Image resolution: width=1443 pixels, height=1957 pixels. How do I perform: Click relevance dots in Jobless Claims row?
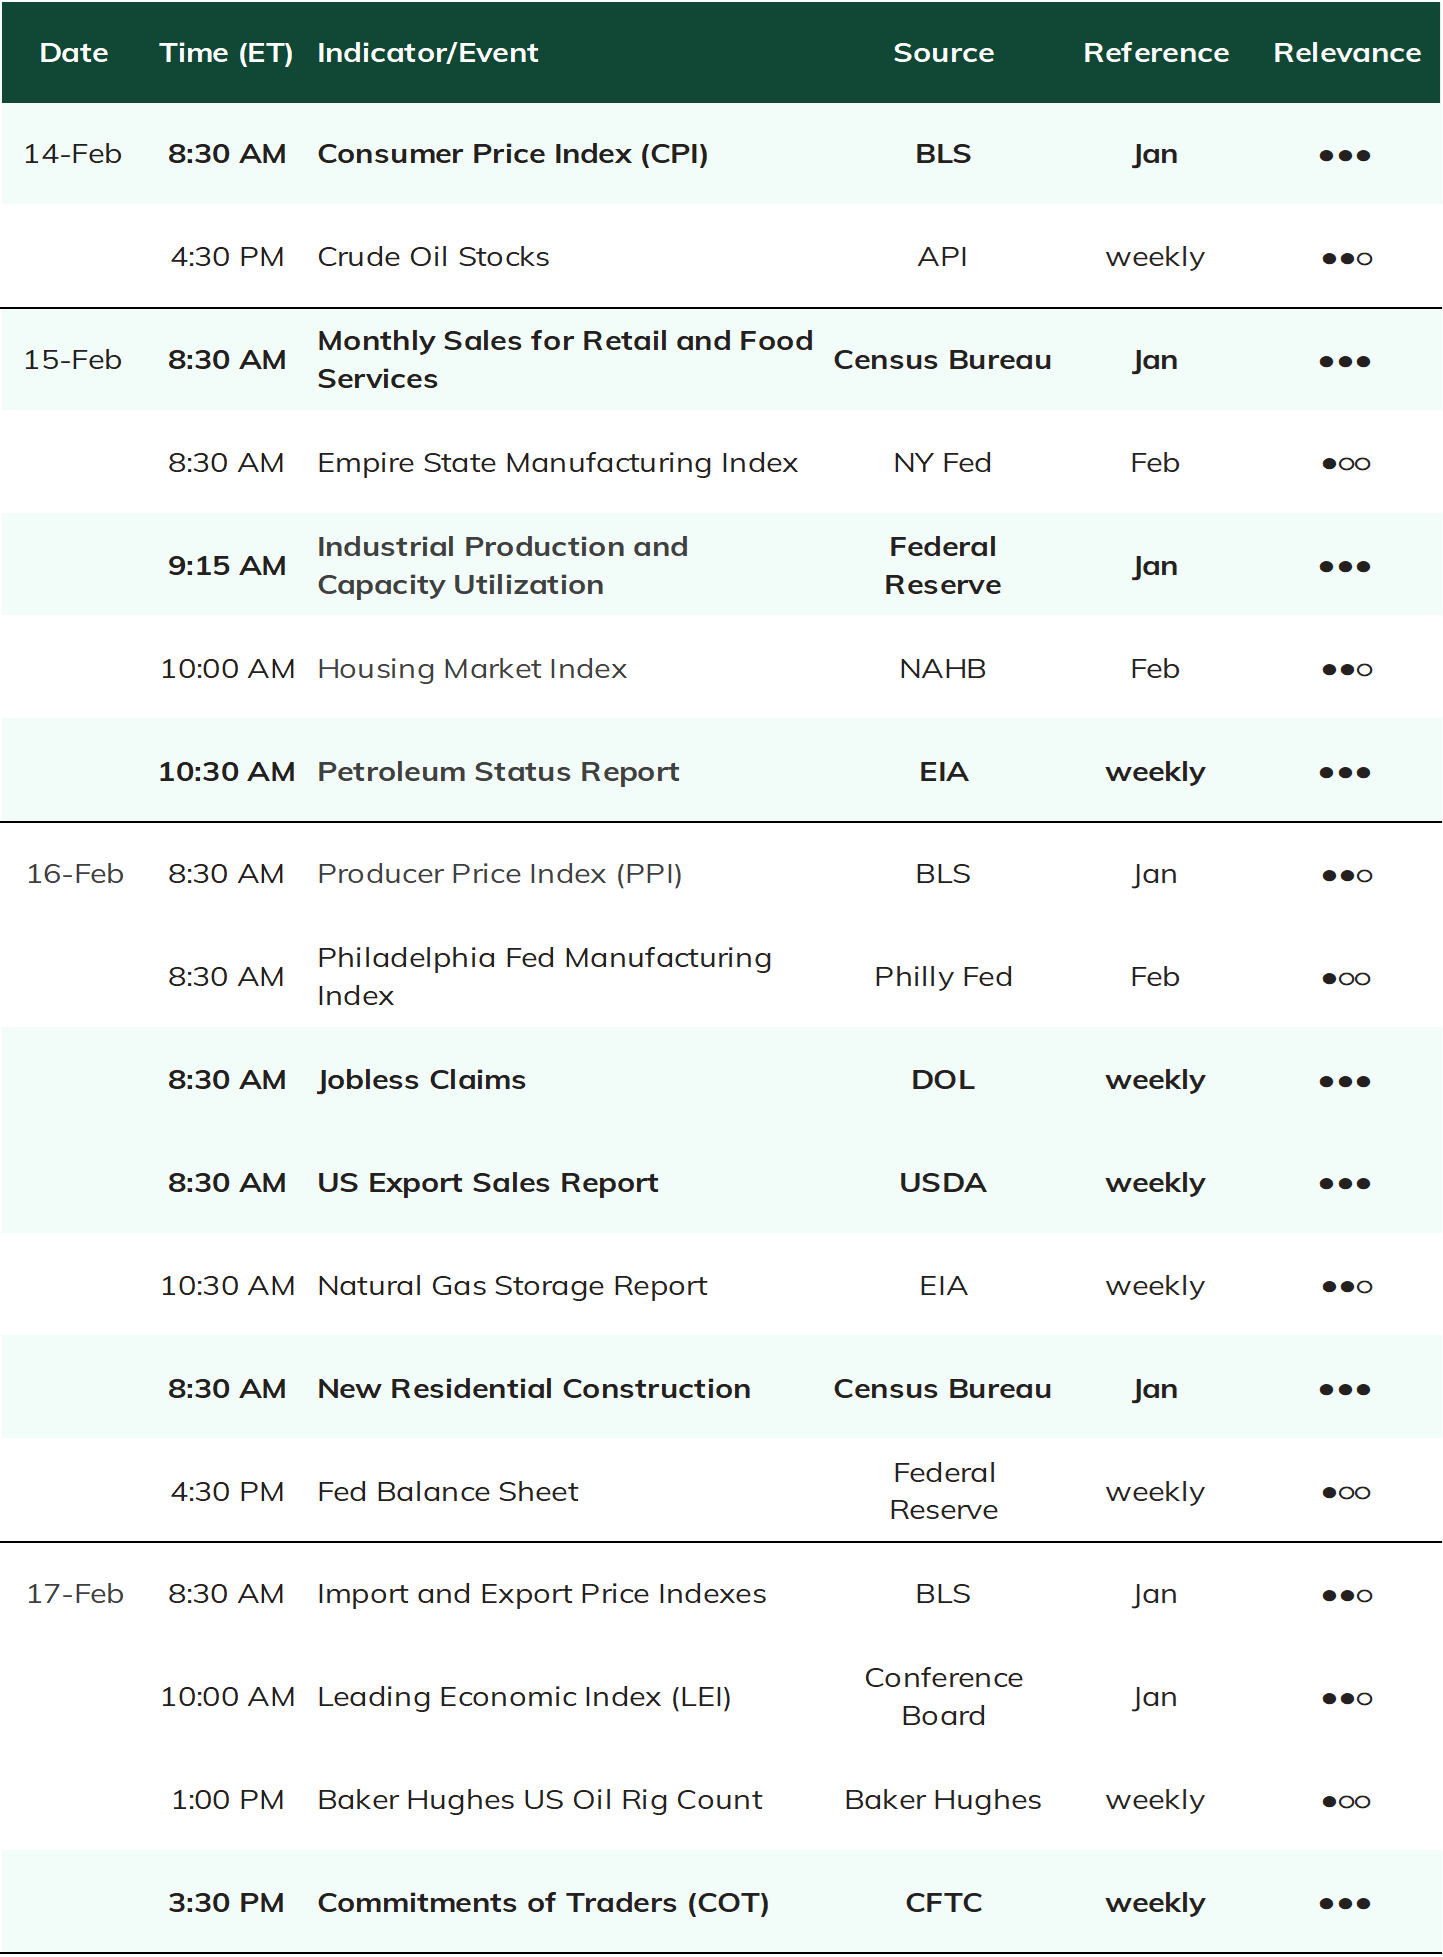tap(1345, 1081)
